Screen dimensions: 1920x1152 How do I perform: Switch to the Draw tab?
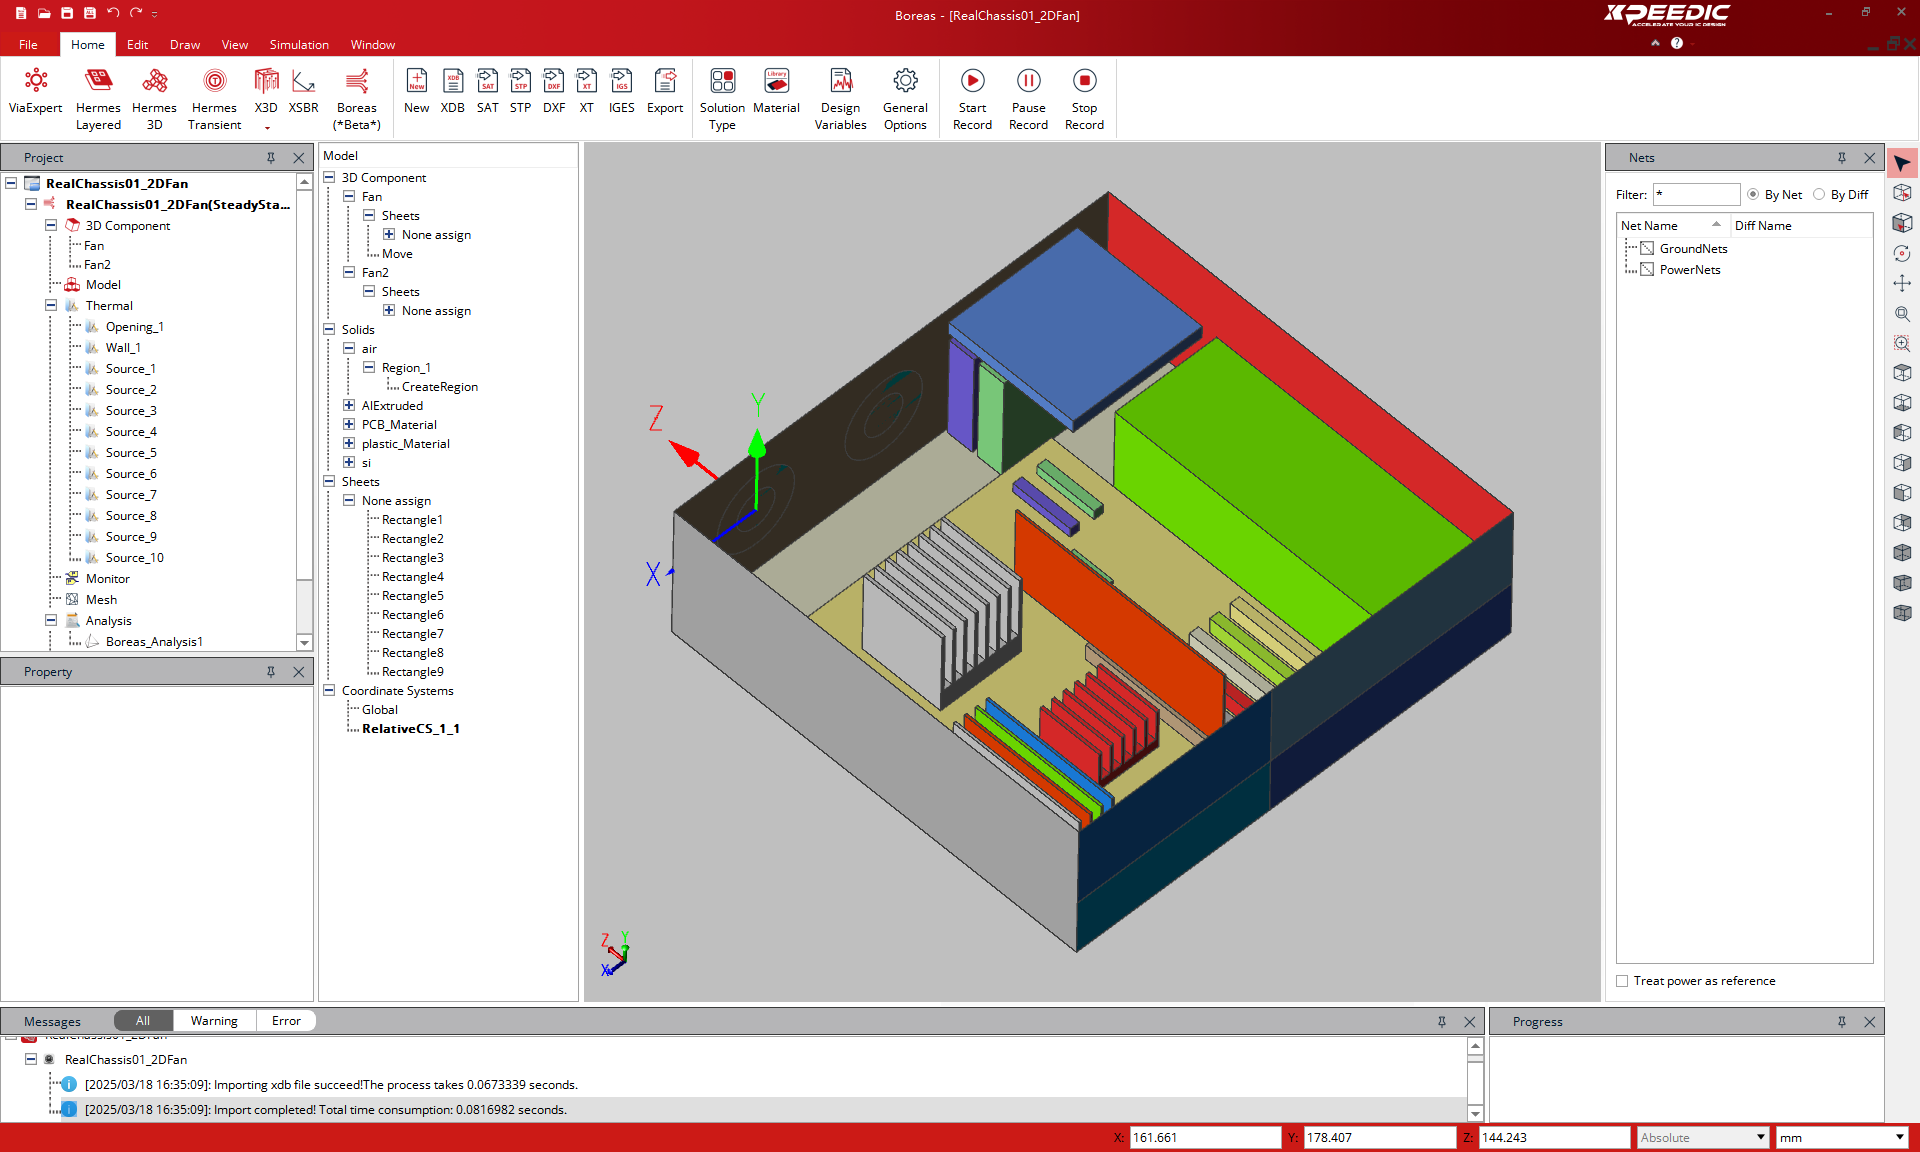coord(185,44)
